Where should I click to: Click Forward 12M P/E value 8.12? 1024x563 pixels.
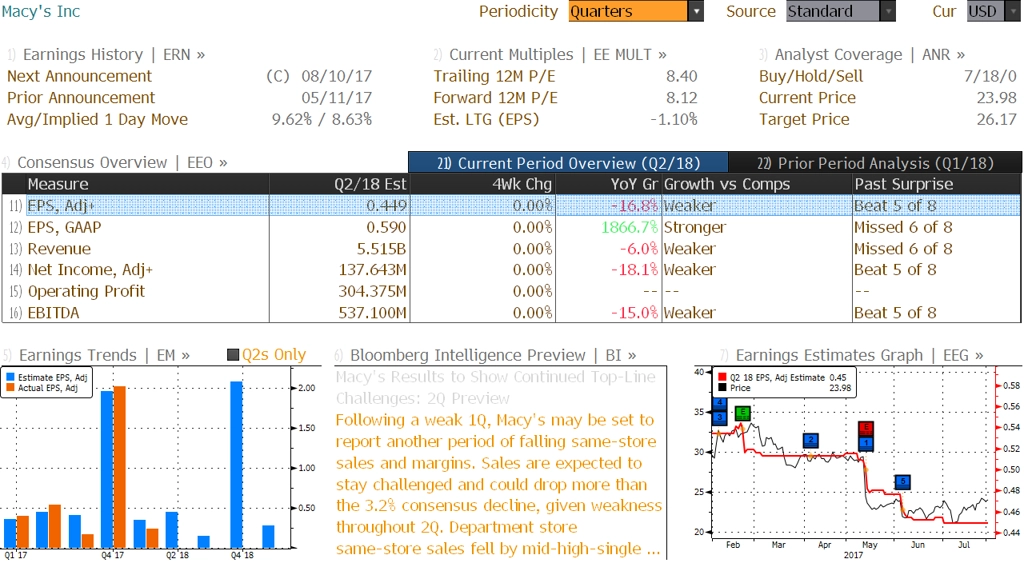pyautogui.click(x=682, y=98)
